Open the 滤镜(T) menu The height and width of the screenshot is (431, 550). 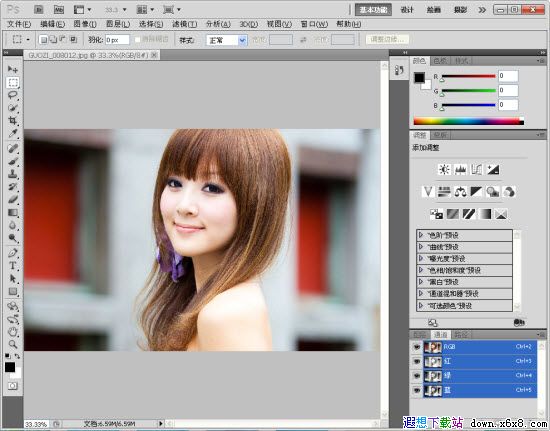pyautogui.click(x=185, y=24)
